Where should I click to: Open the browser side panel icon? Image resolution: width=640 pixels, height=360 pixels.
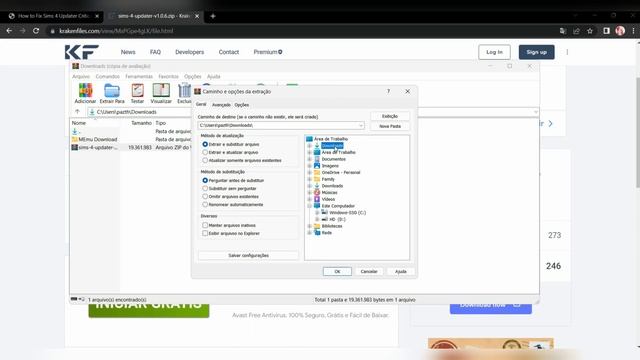click(607, 31)
